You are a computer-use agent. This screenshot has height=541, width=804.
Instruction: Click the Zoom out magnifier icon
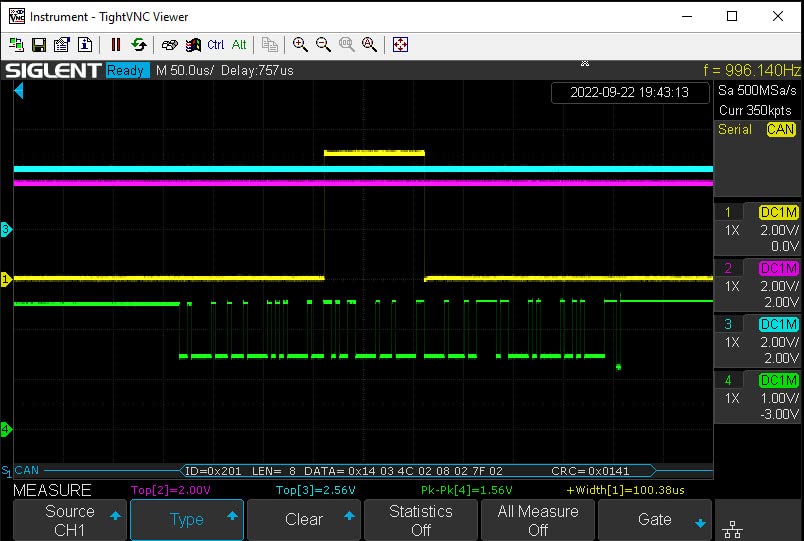[x=323, y=45]
